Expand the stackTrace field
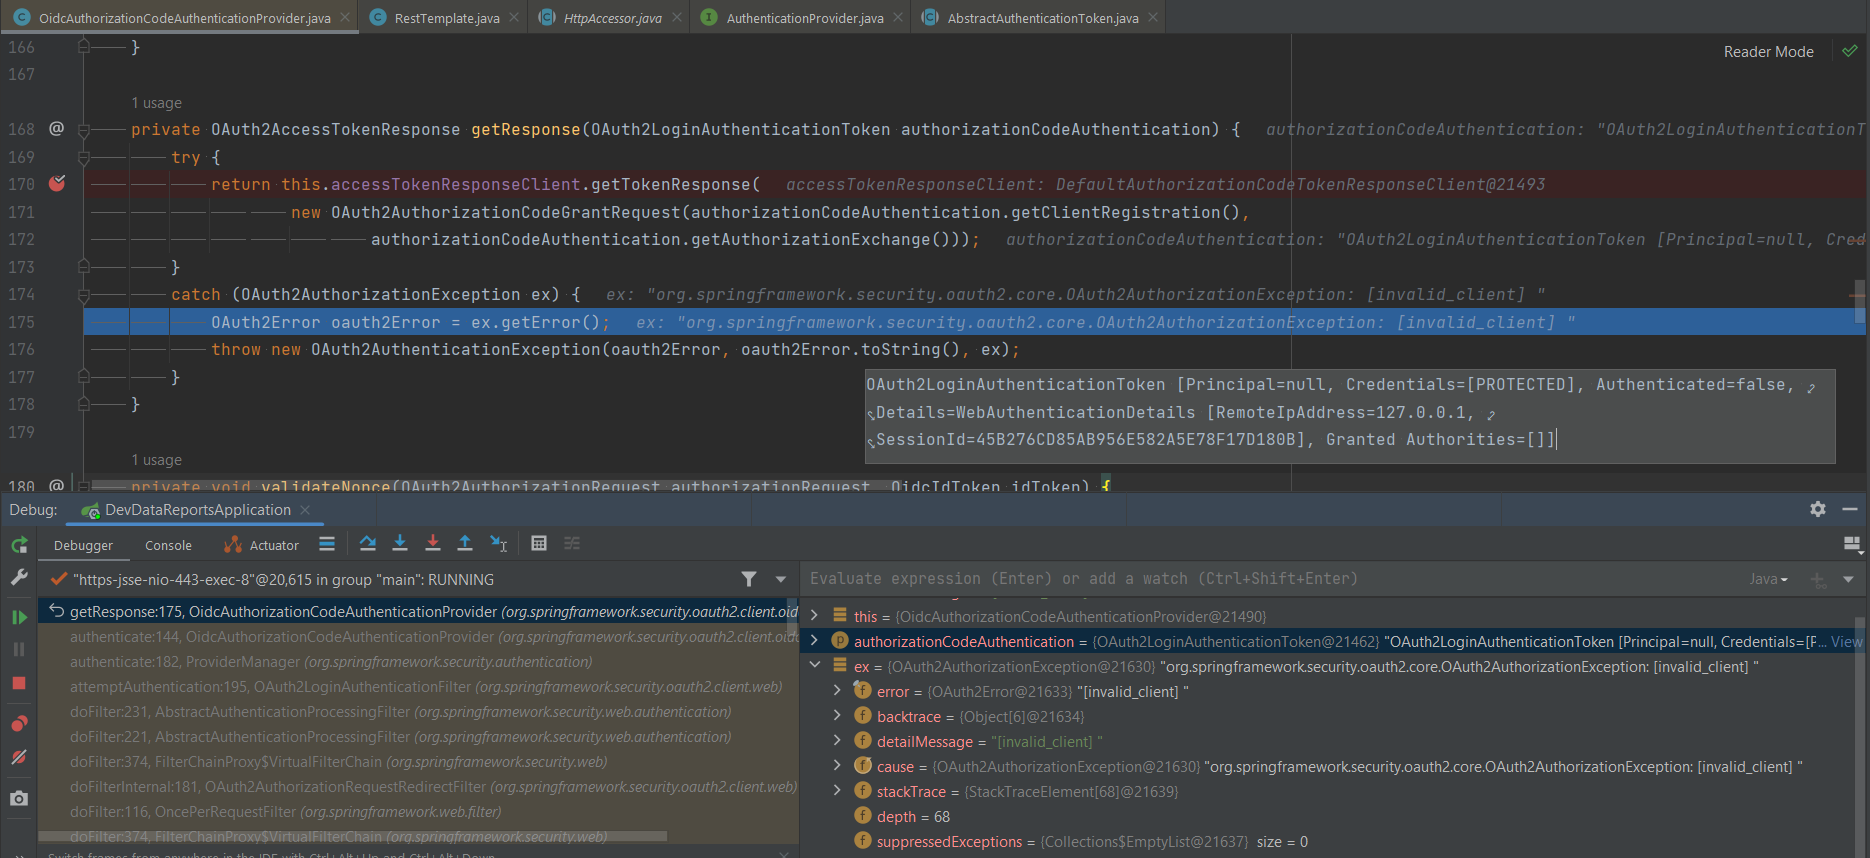 click(837, 791)
